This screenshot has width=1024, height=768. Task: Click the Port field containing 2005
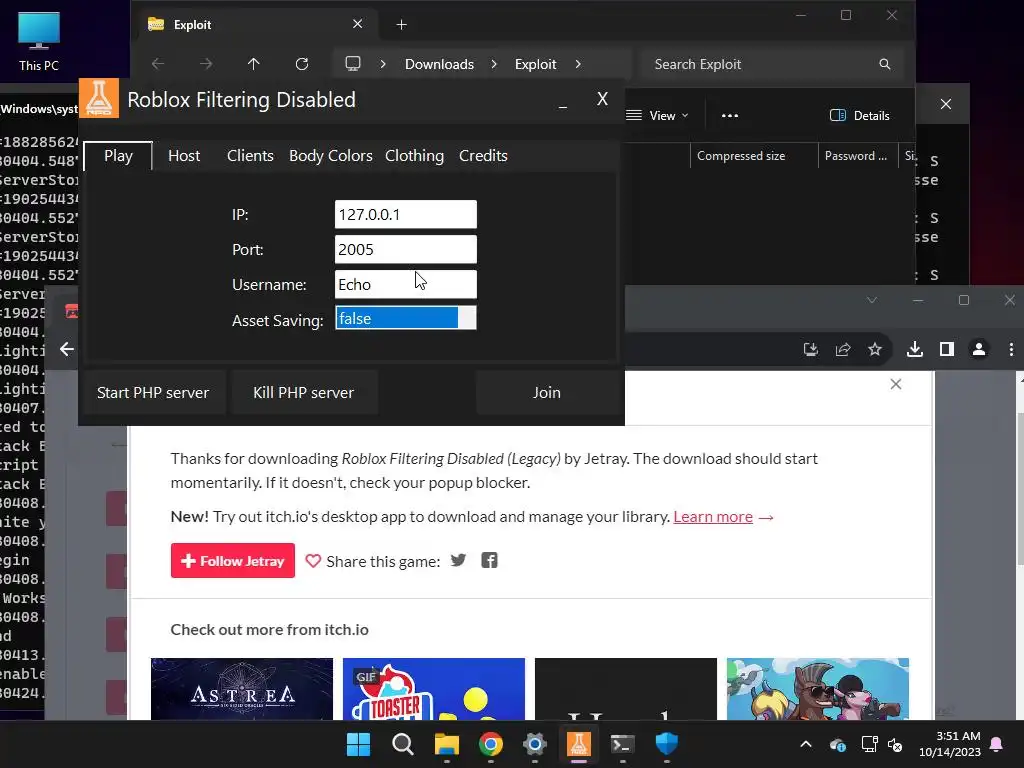406,249
